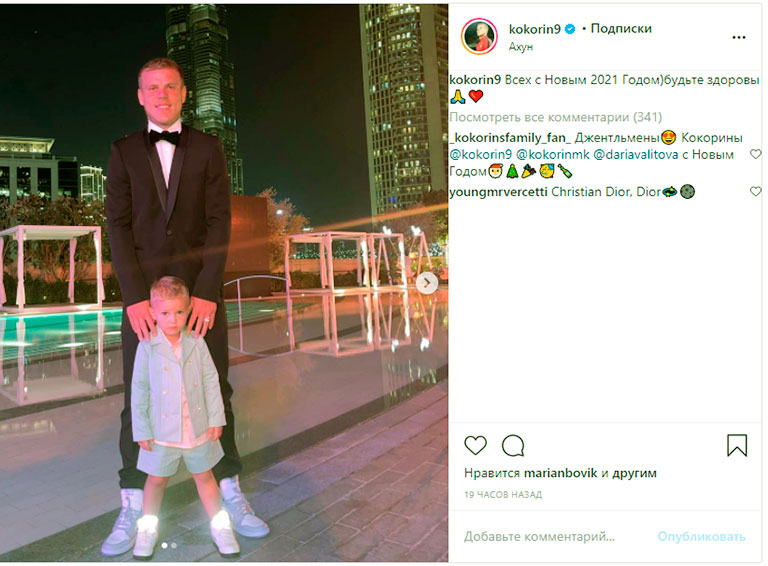This screenshot has width=768, height=566.
Task: Open the three-dots post options menu
Action: 739,38
